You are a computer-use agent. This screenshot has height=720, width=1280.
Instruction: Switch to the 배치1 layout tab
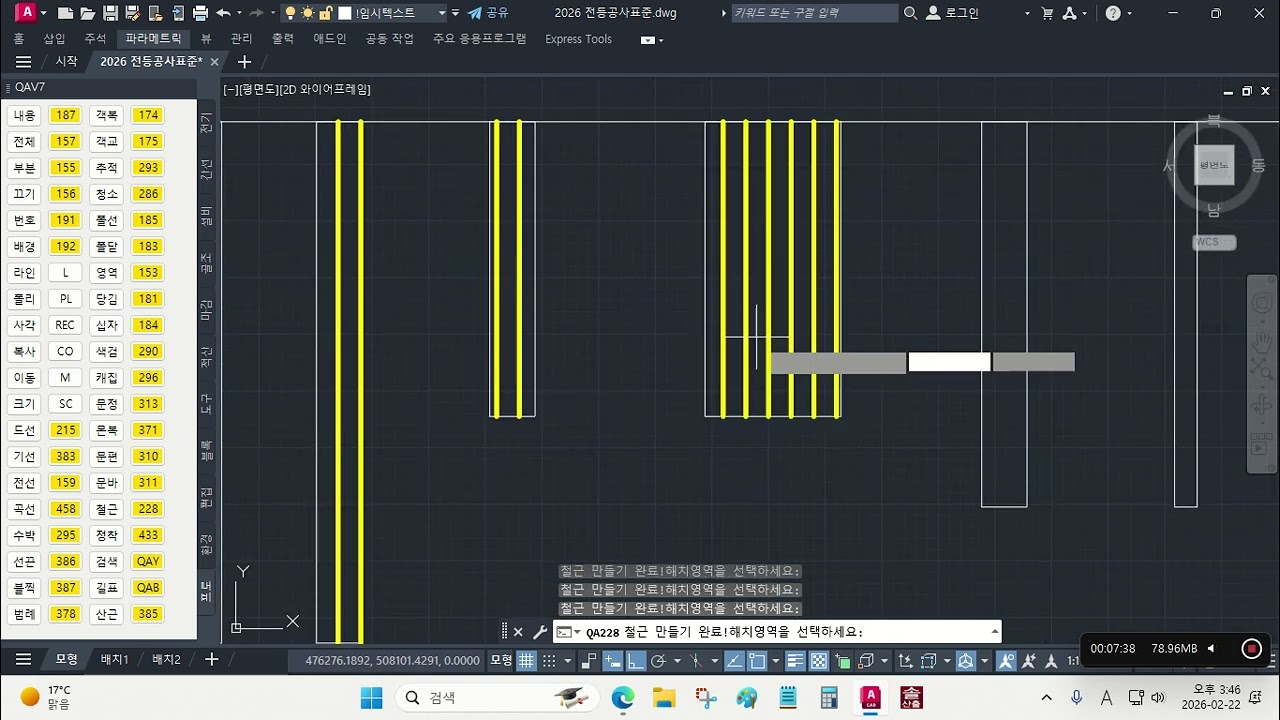[114, 660]
